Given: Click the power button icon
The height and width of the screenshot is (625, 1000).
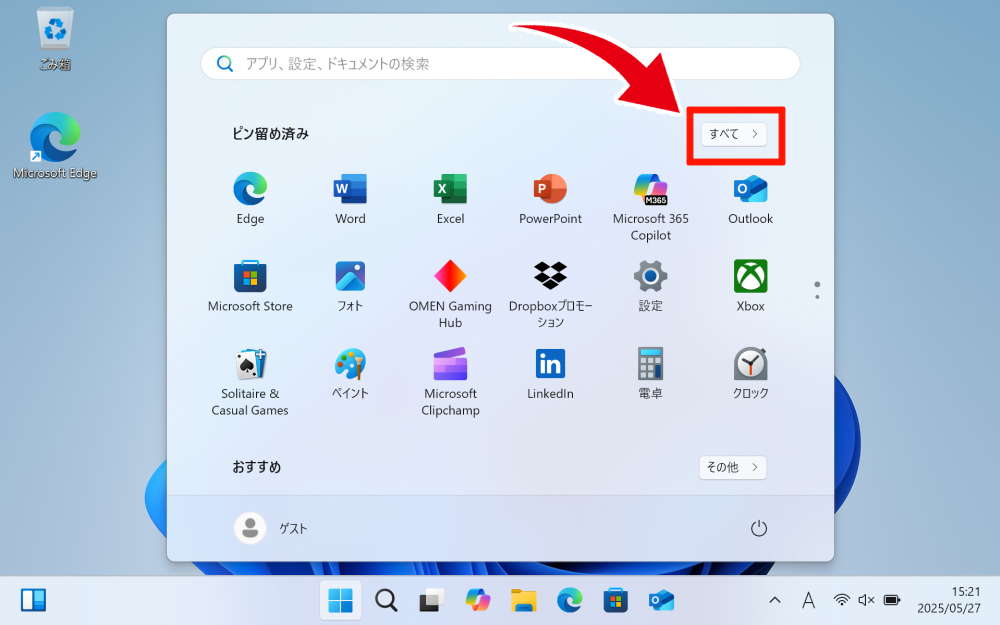Looking at the screenshot, I should coord(758,528).
